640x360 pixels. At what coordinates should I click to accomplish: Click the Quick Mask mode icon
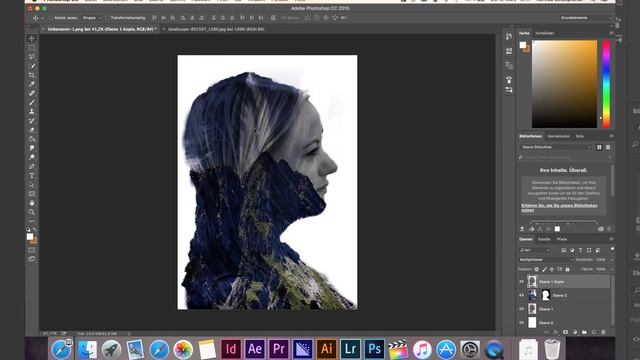[32, 250]
